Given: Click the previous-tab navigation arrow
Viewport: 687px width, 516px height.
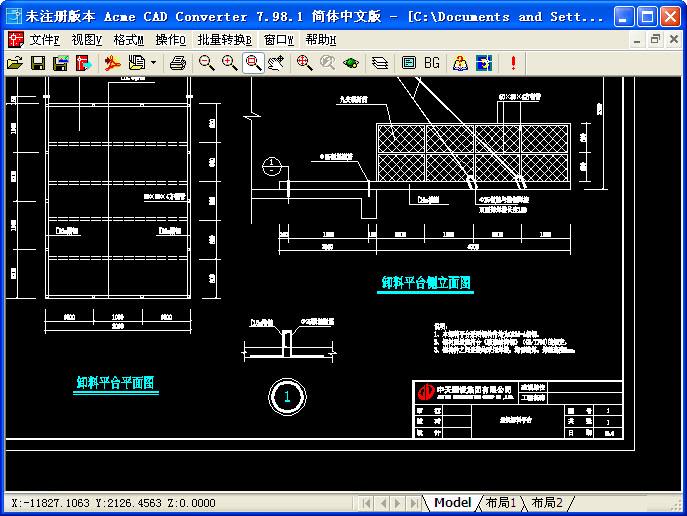Looking at the screenshot, I should pos(383,503).
